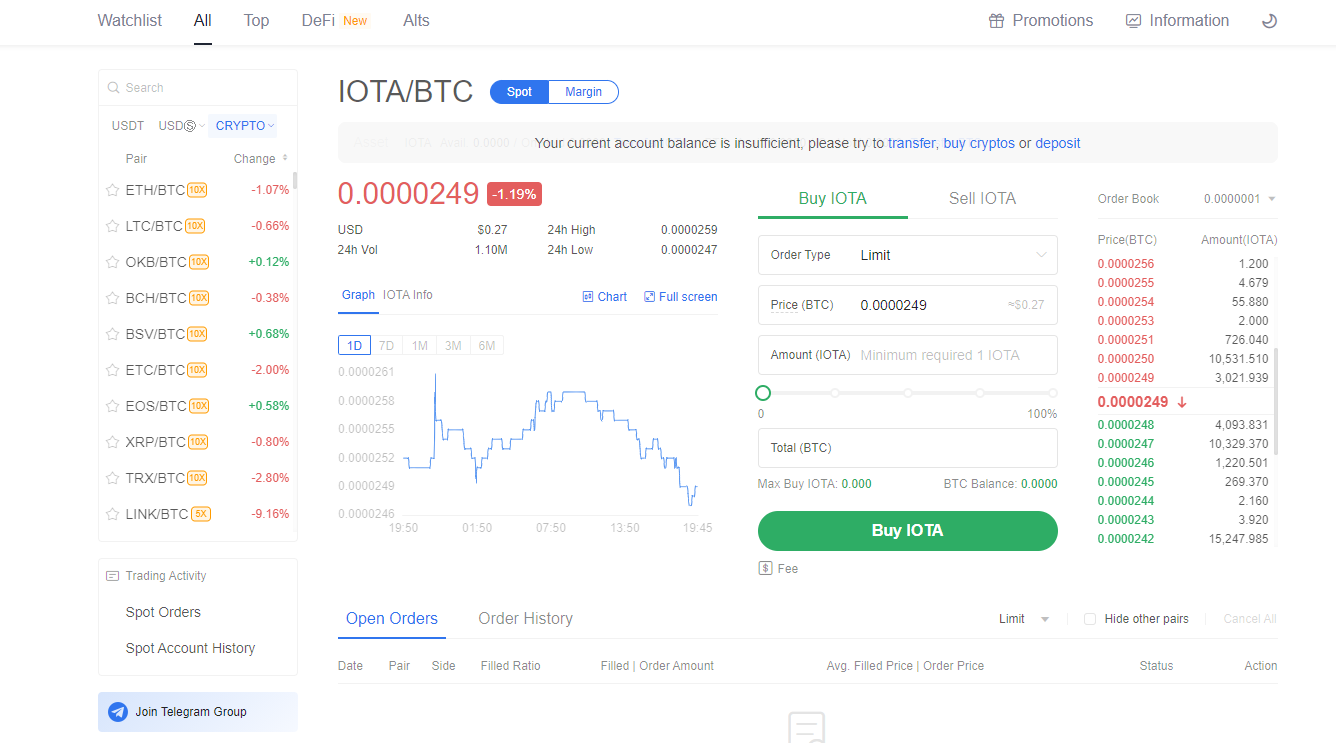The width and height of the screenshot is (1336, 743).
Task: Click Join Telegram Group button
Action: 198,712
